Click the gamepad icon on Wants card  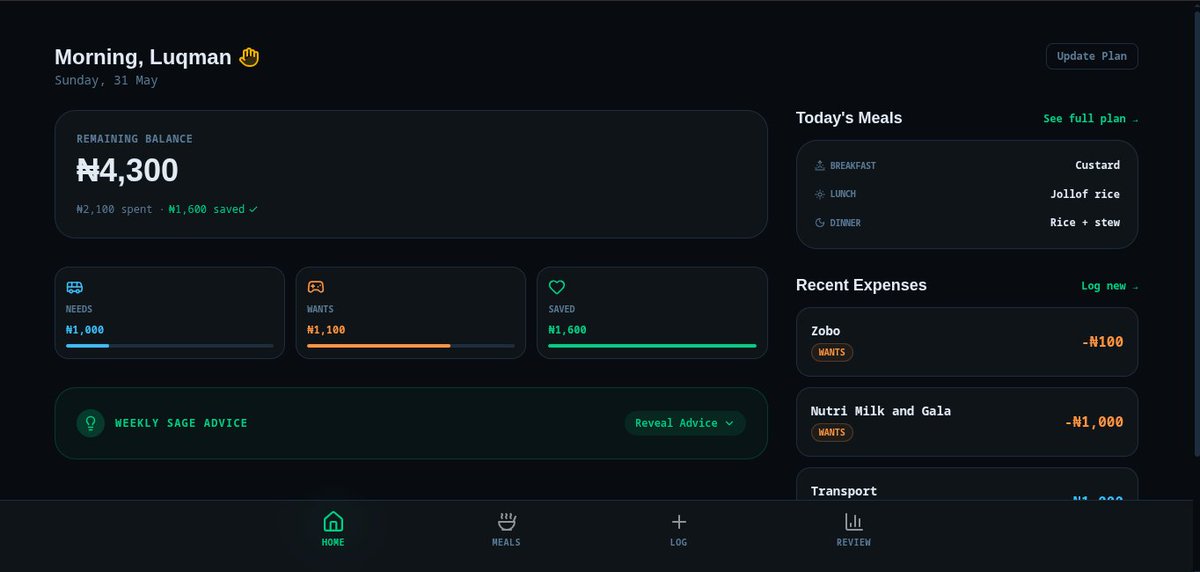tap(316, 287)
